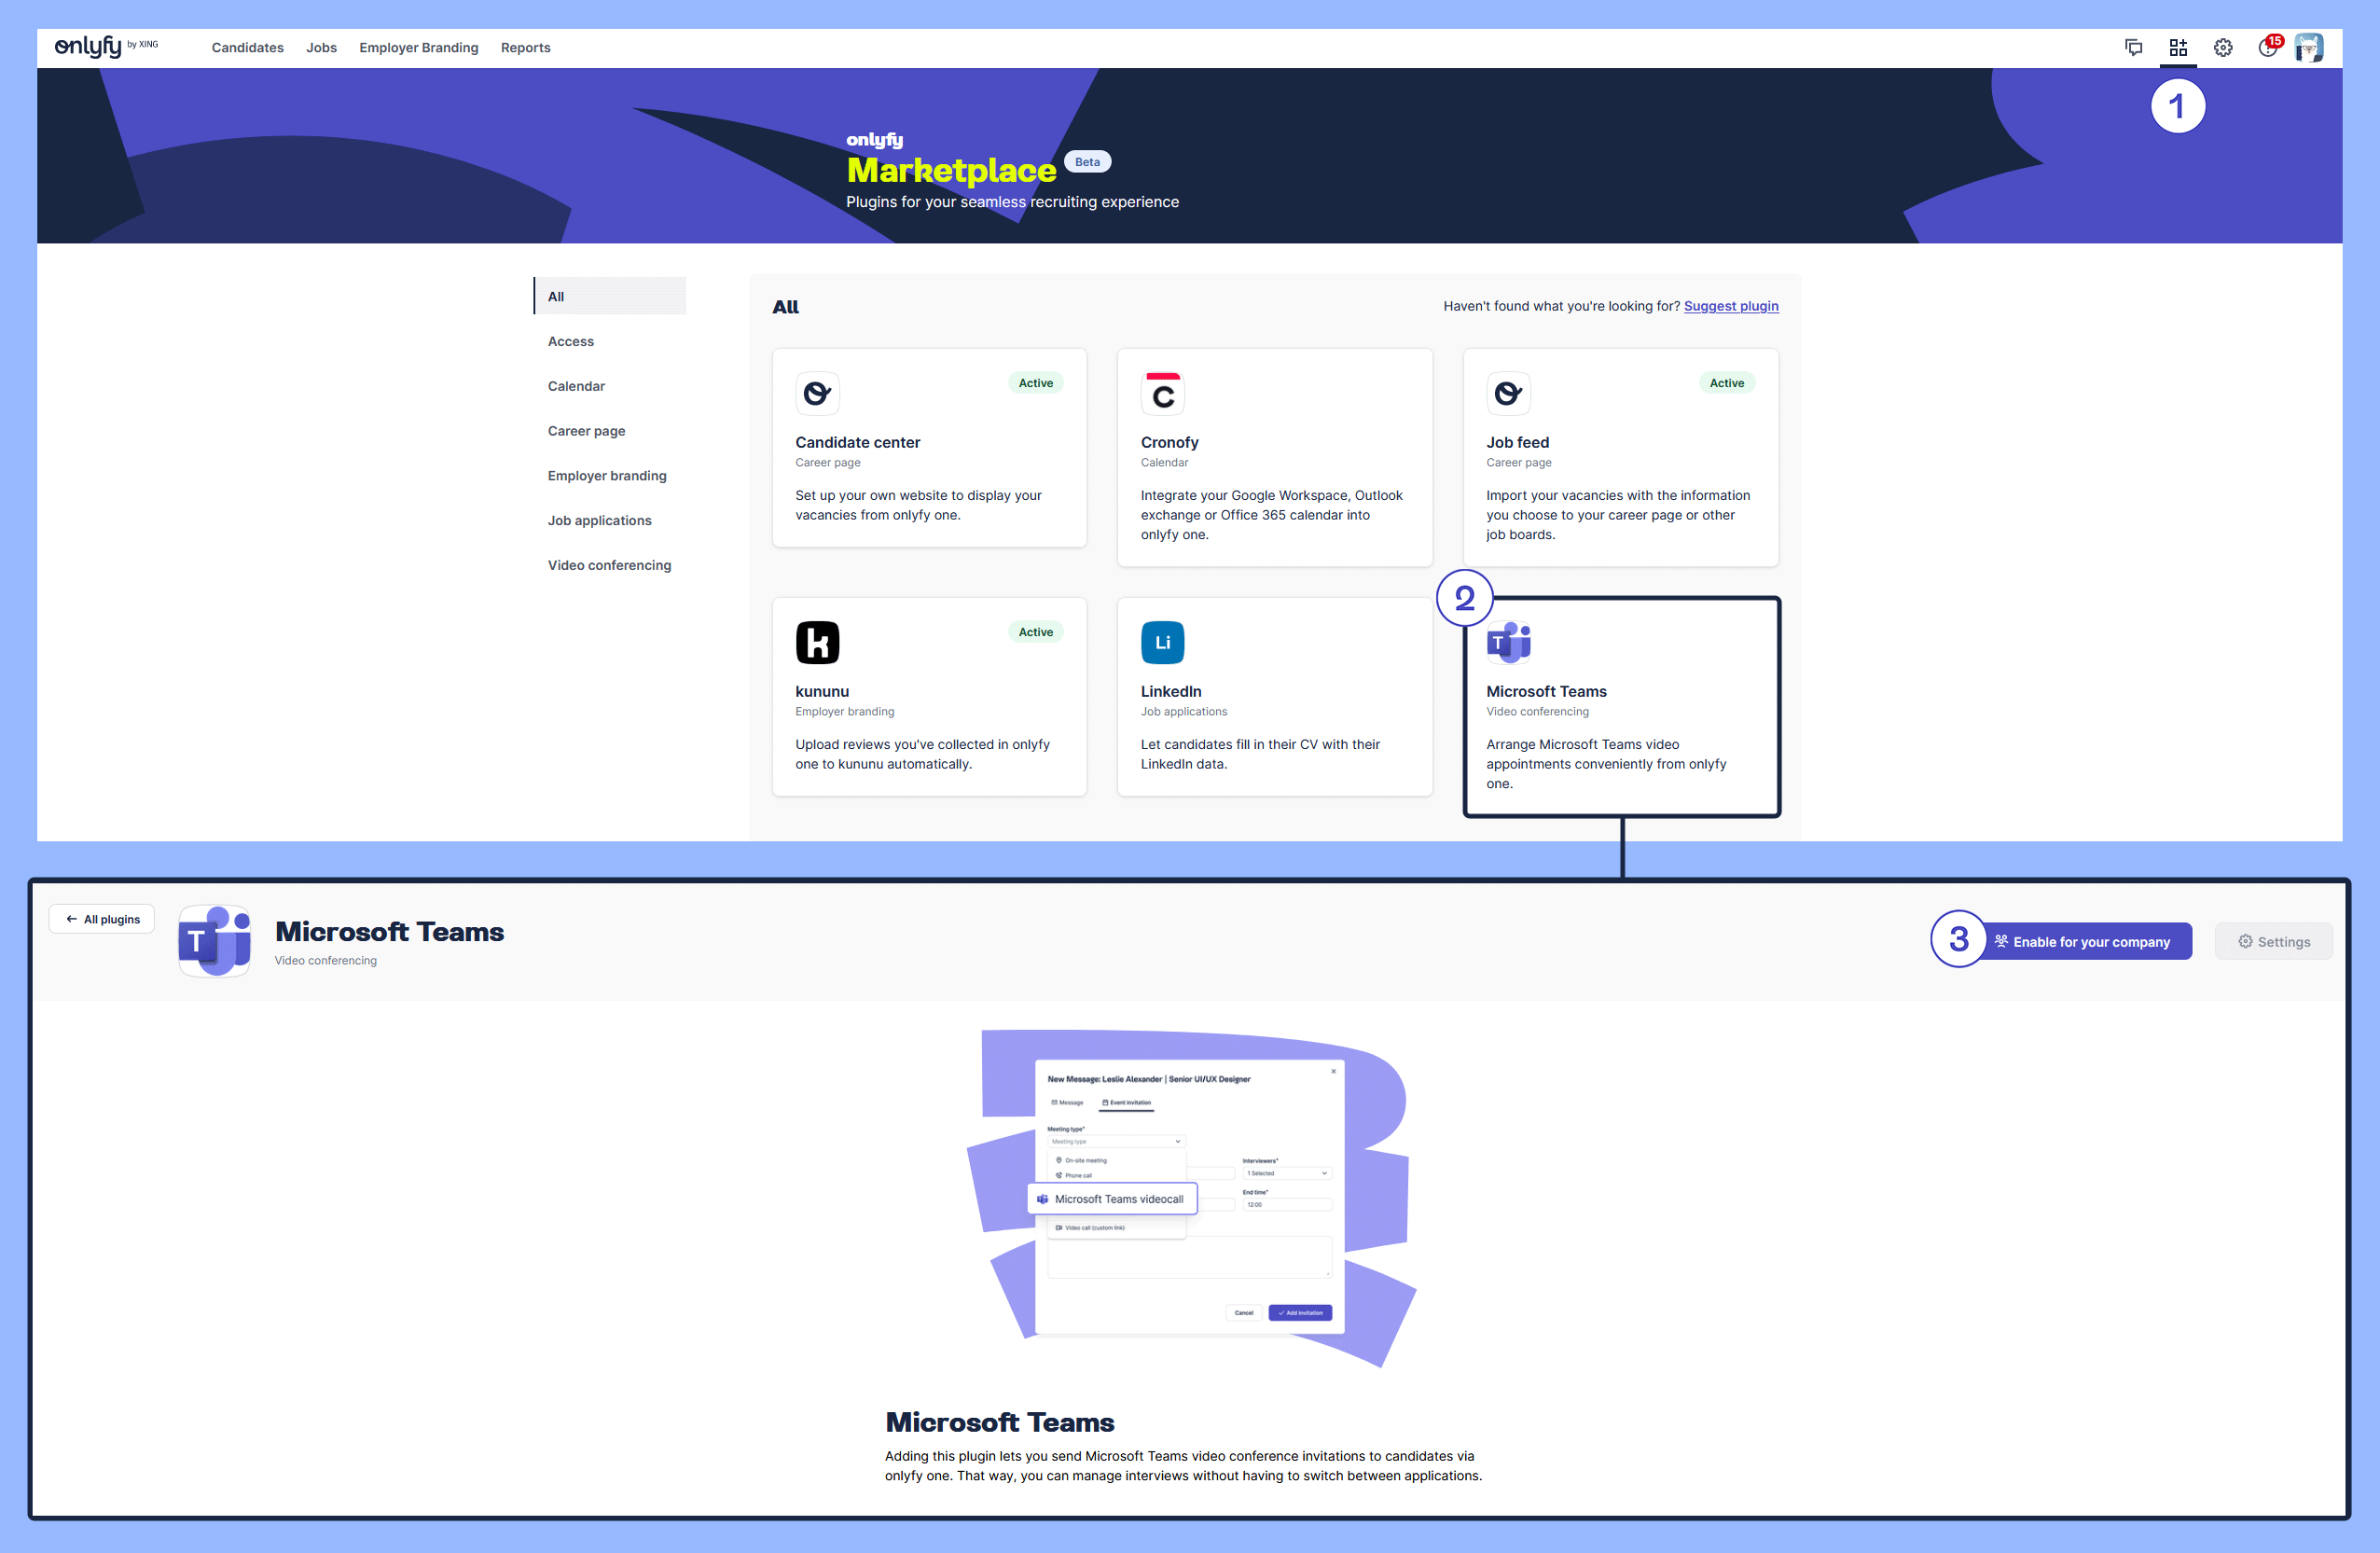Screen dimensions: 2380x1553
Task: Click the kununu plugin logo
Action: coord(817,642)
